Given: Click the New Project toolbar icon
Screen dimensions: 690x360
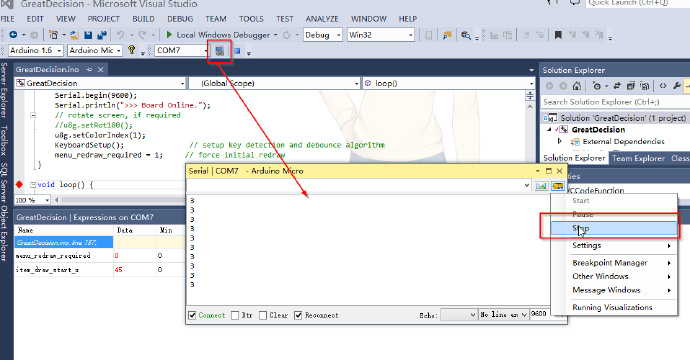Looking at the screenshot, I should (x=53, y=35).
